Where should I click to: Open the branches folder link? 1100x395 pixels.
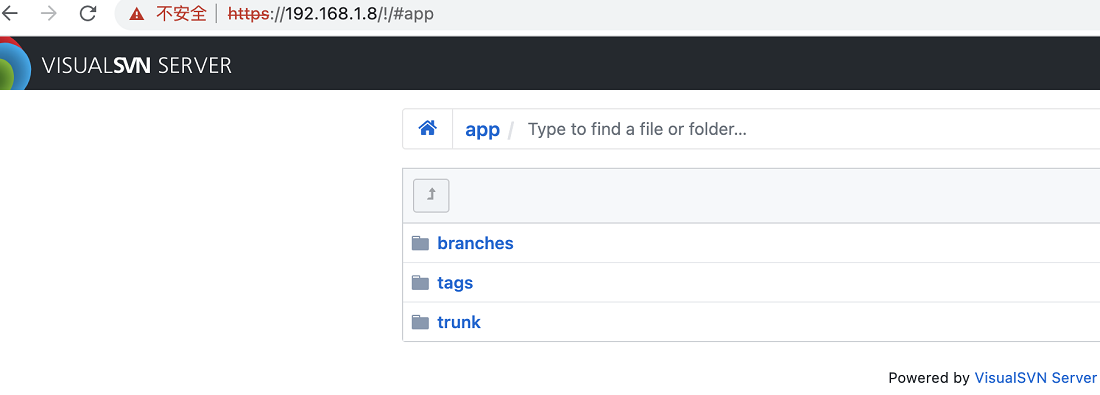475,243
